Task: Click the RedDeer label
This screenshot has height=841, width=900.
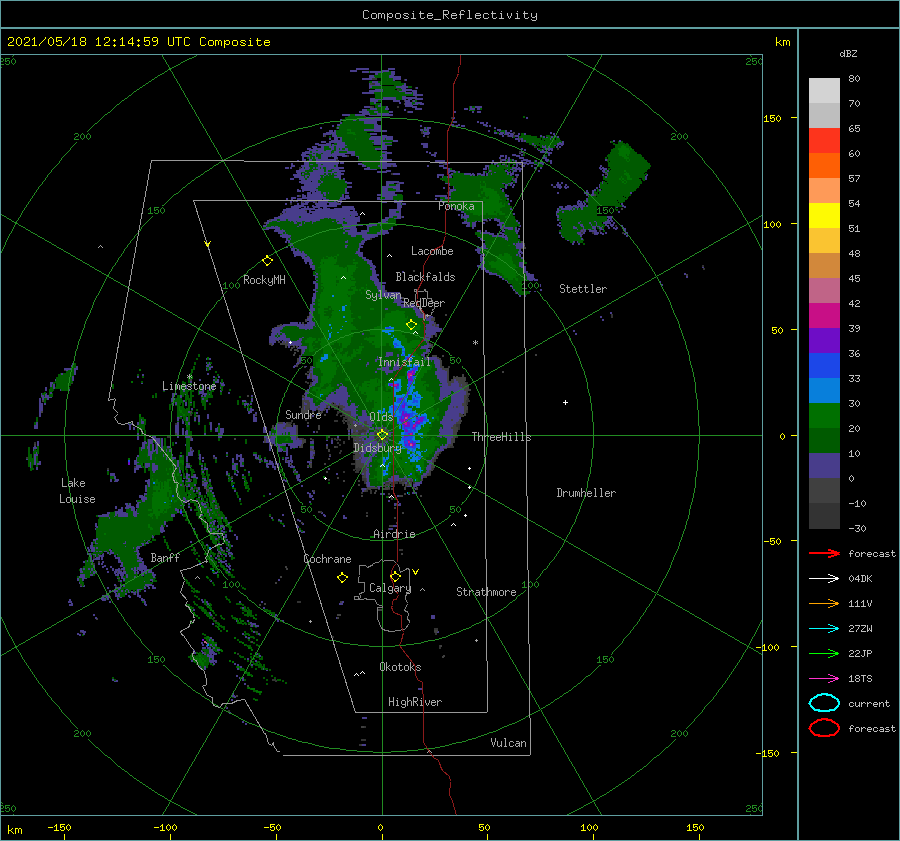Action: click(424, 303)
